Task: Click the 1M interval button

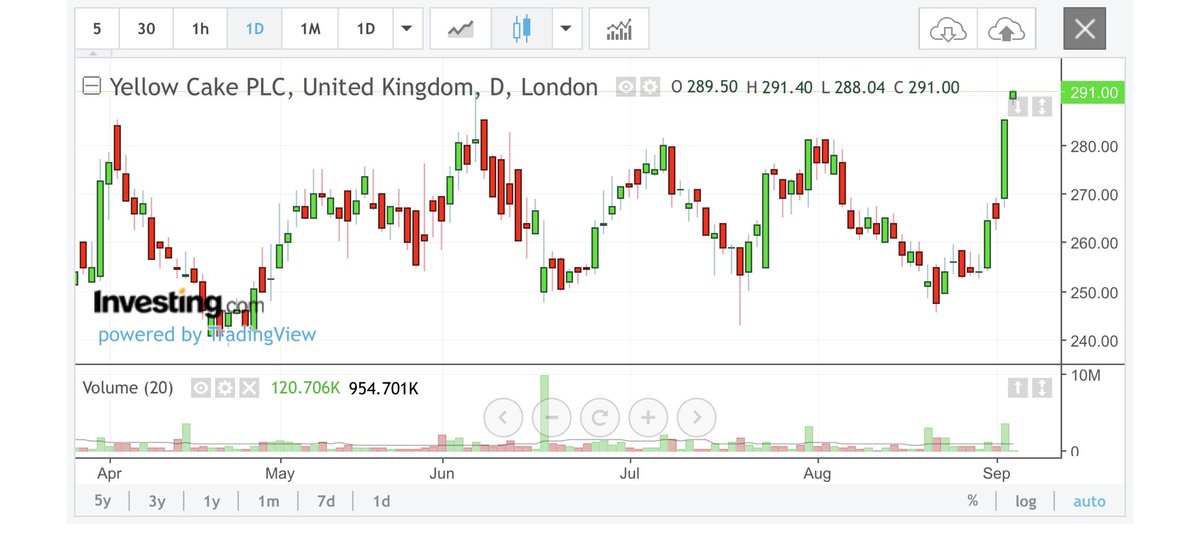Action: coord(310,29)
